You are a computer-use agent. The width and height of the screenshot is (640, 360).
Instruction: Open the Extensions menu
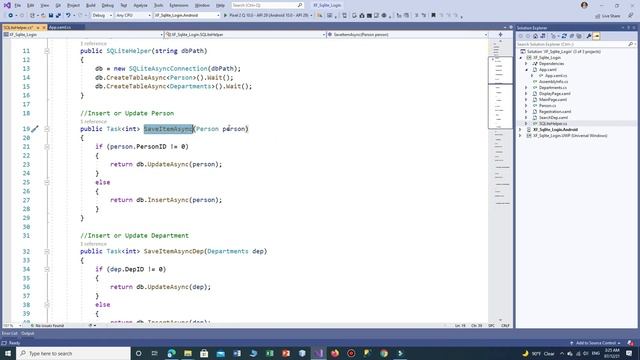coord(179,5)
